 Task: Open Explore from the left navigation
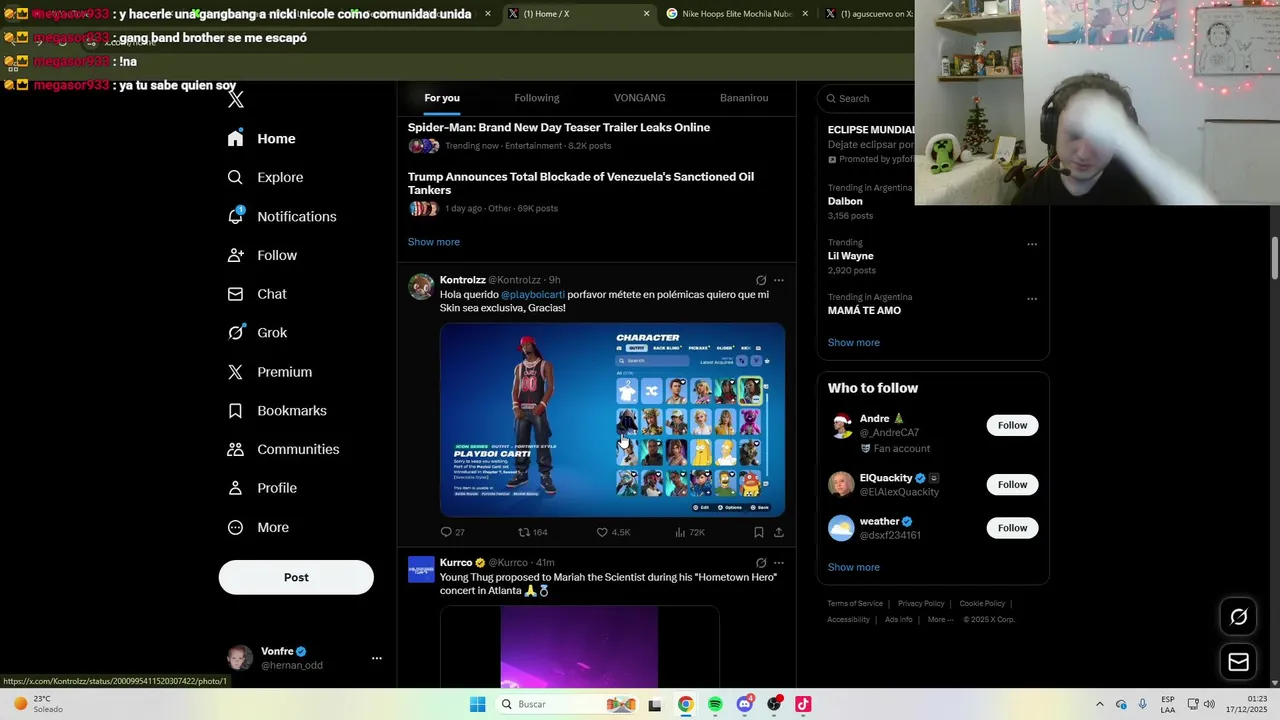[265, 177]
